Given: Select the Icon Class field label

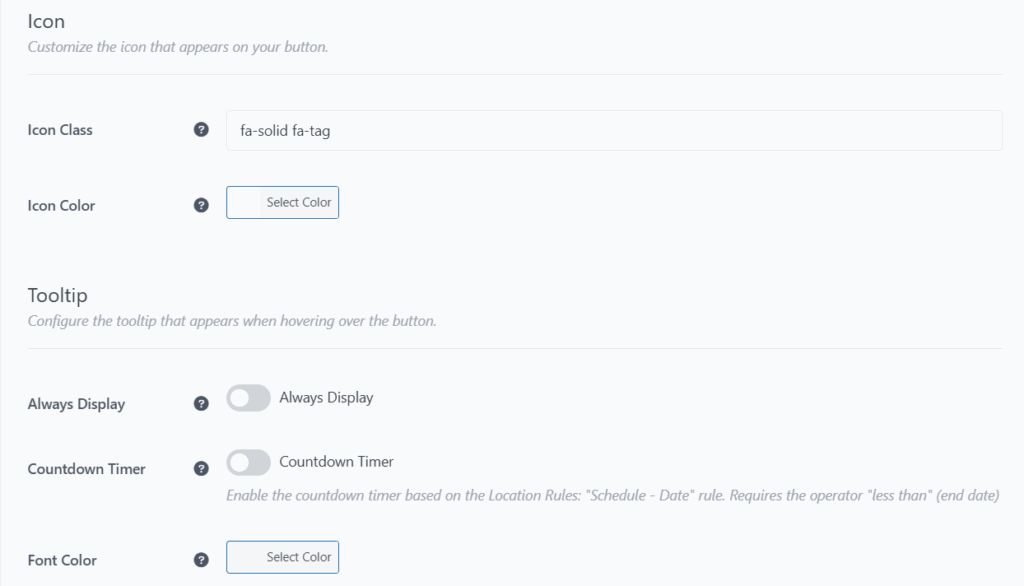Looking at the screenshot, I should [60, 129].
